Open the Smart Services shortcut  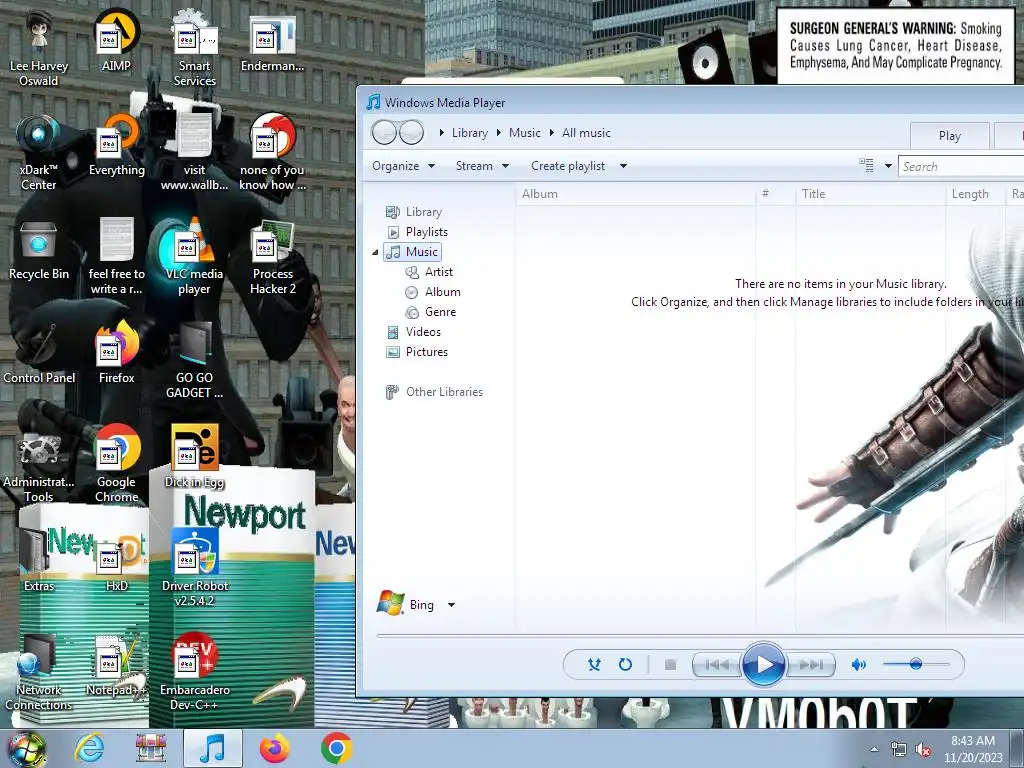194,47
